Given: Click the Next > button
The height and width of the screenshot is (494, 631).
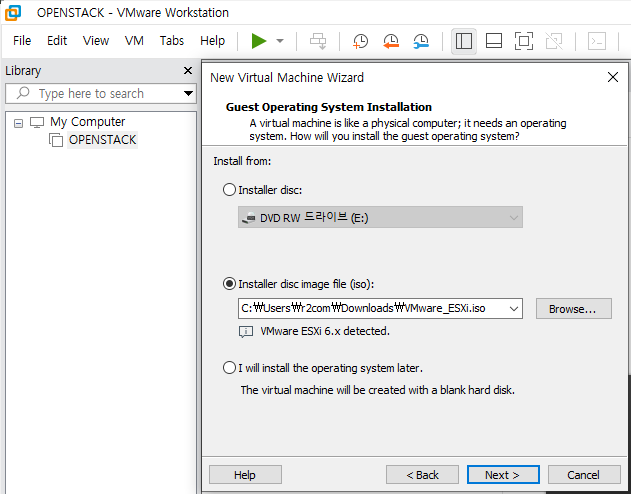Looking at the screenshot, I should click(x=503, y=475).
